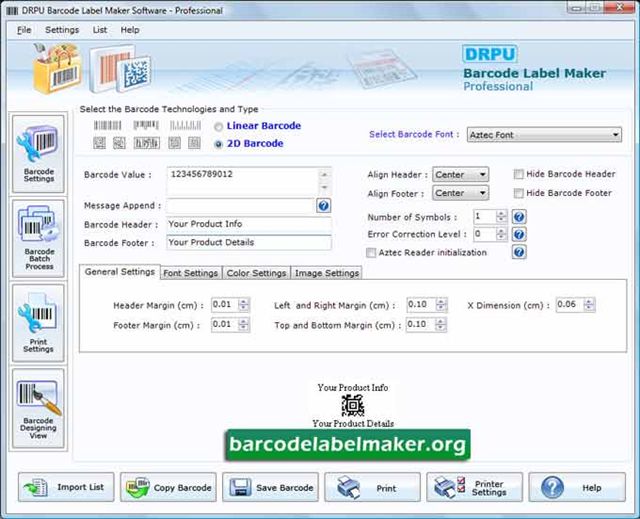Screen dimensions: 640x519
Task: Adjust Footer Margin spinner arrows
Action: [x=244, y=324]
